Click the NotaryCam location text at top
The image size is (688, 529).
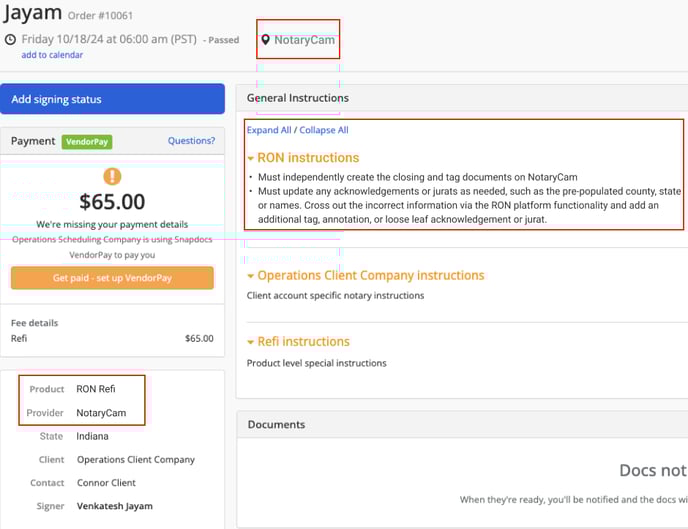(x=305, y=40)
